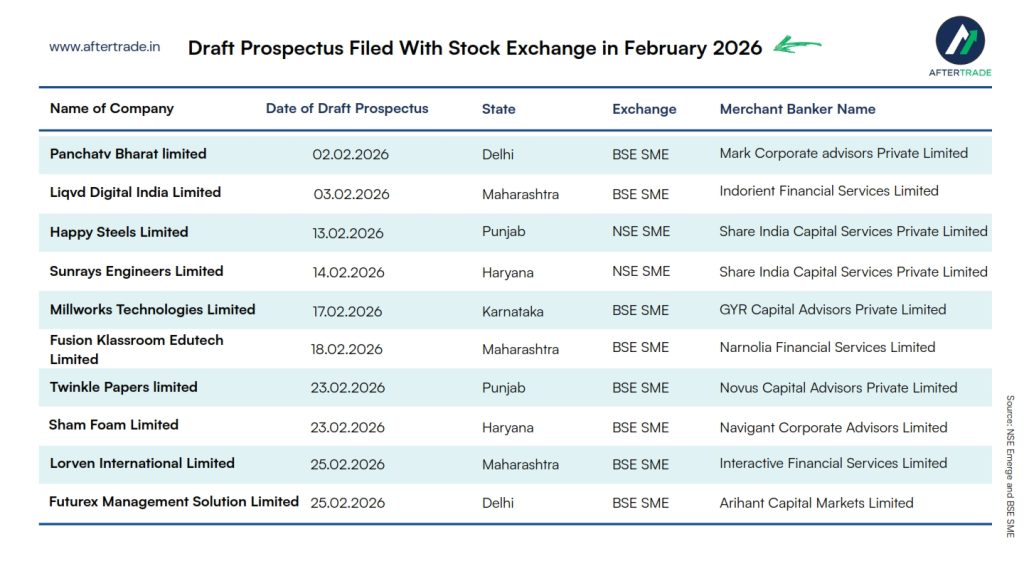Click the page title heading text
Viewport: 1024px width, 576px height.
tap(475, 48)
